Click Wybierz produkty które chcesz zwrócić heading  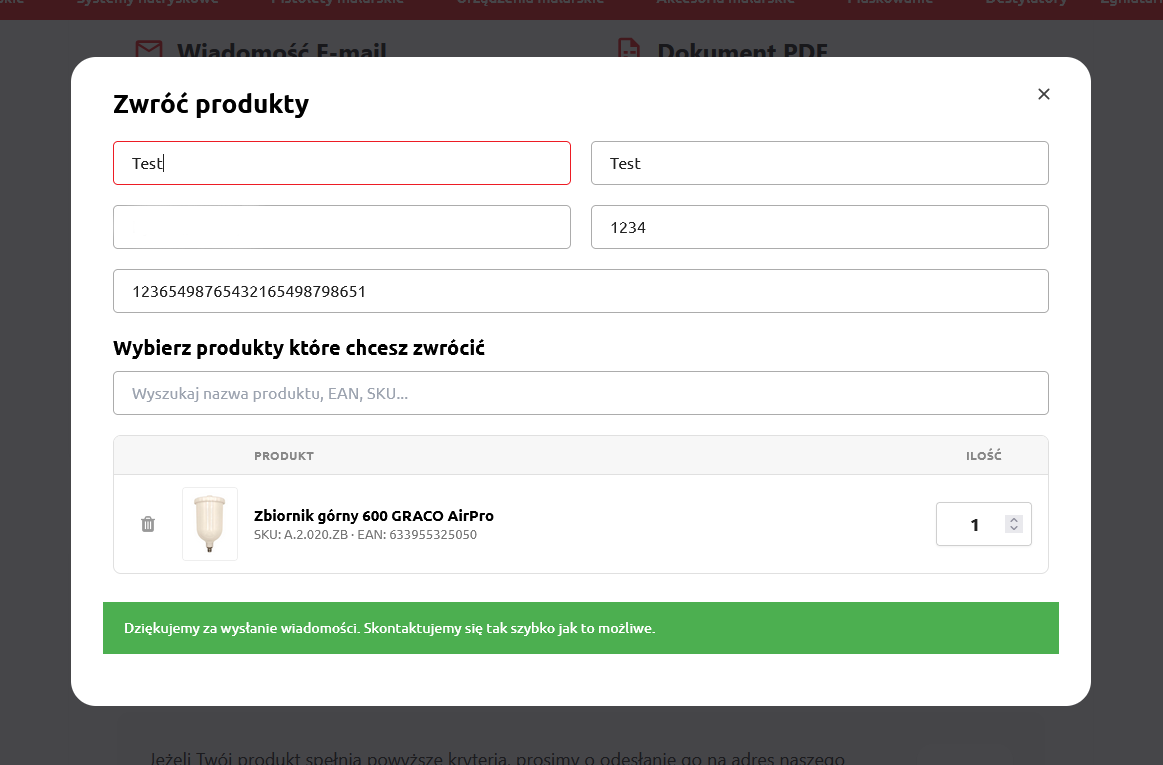[299, 348]
